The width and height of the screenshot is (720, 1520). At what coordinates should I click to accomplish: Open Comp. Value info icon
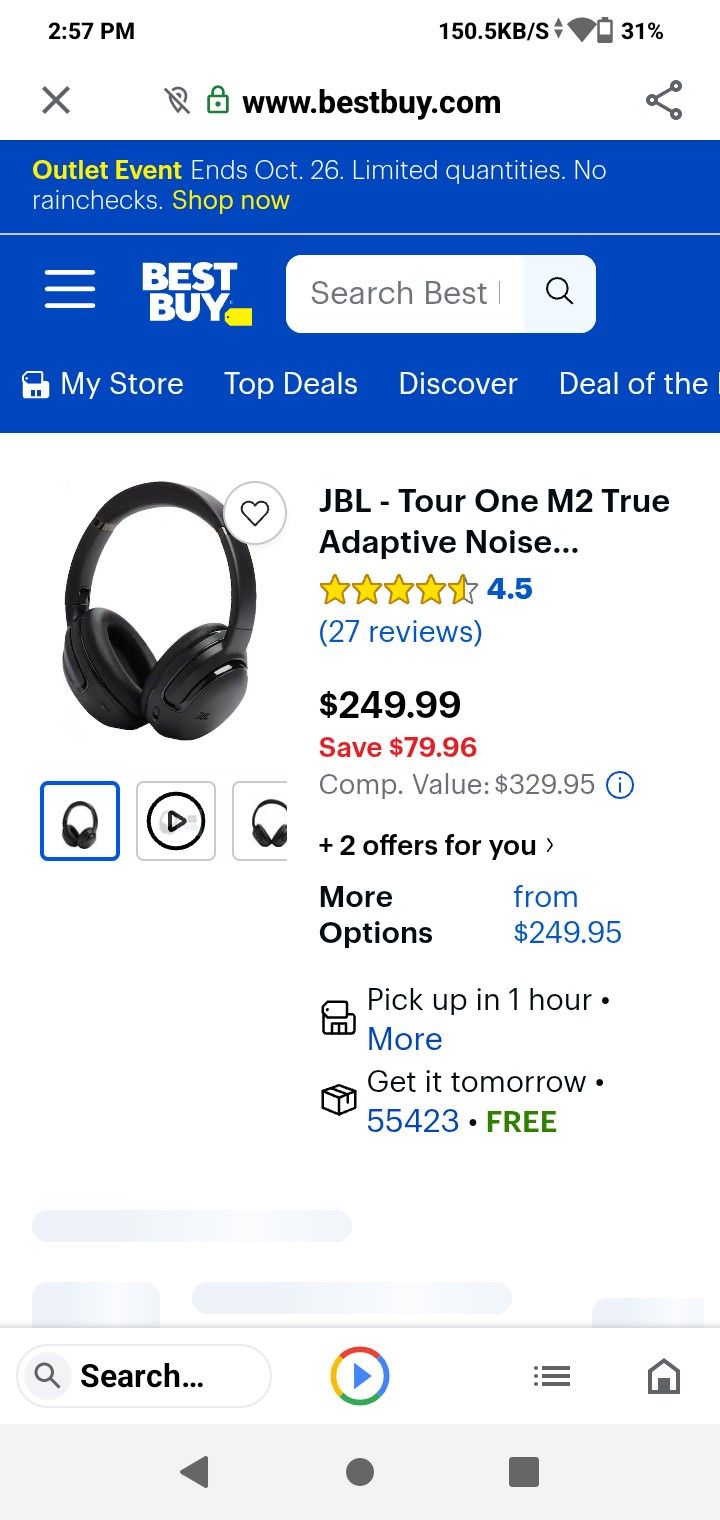coord(621,785)
